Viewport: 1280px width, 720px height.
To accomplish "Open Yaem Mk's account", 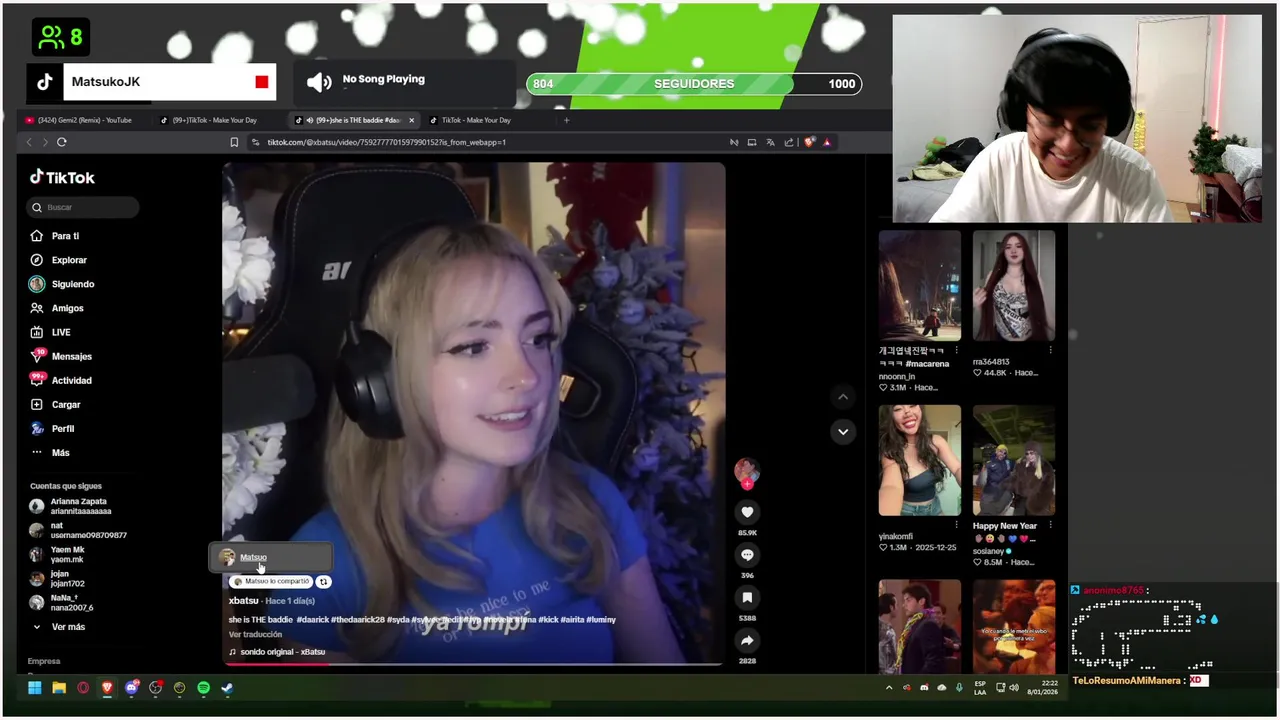I will tap(57, 554).
